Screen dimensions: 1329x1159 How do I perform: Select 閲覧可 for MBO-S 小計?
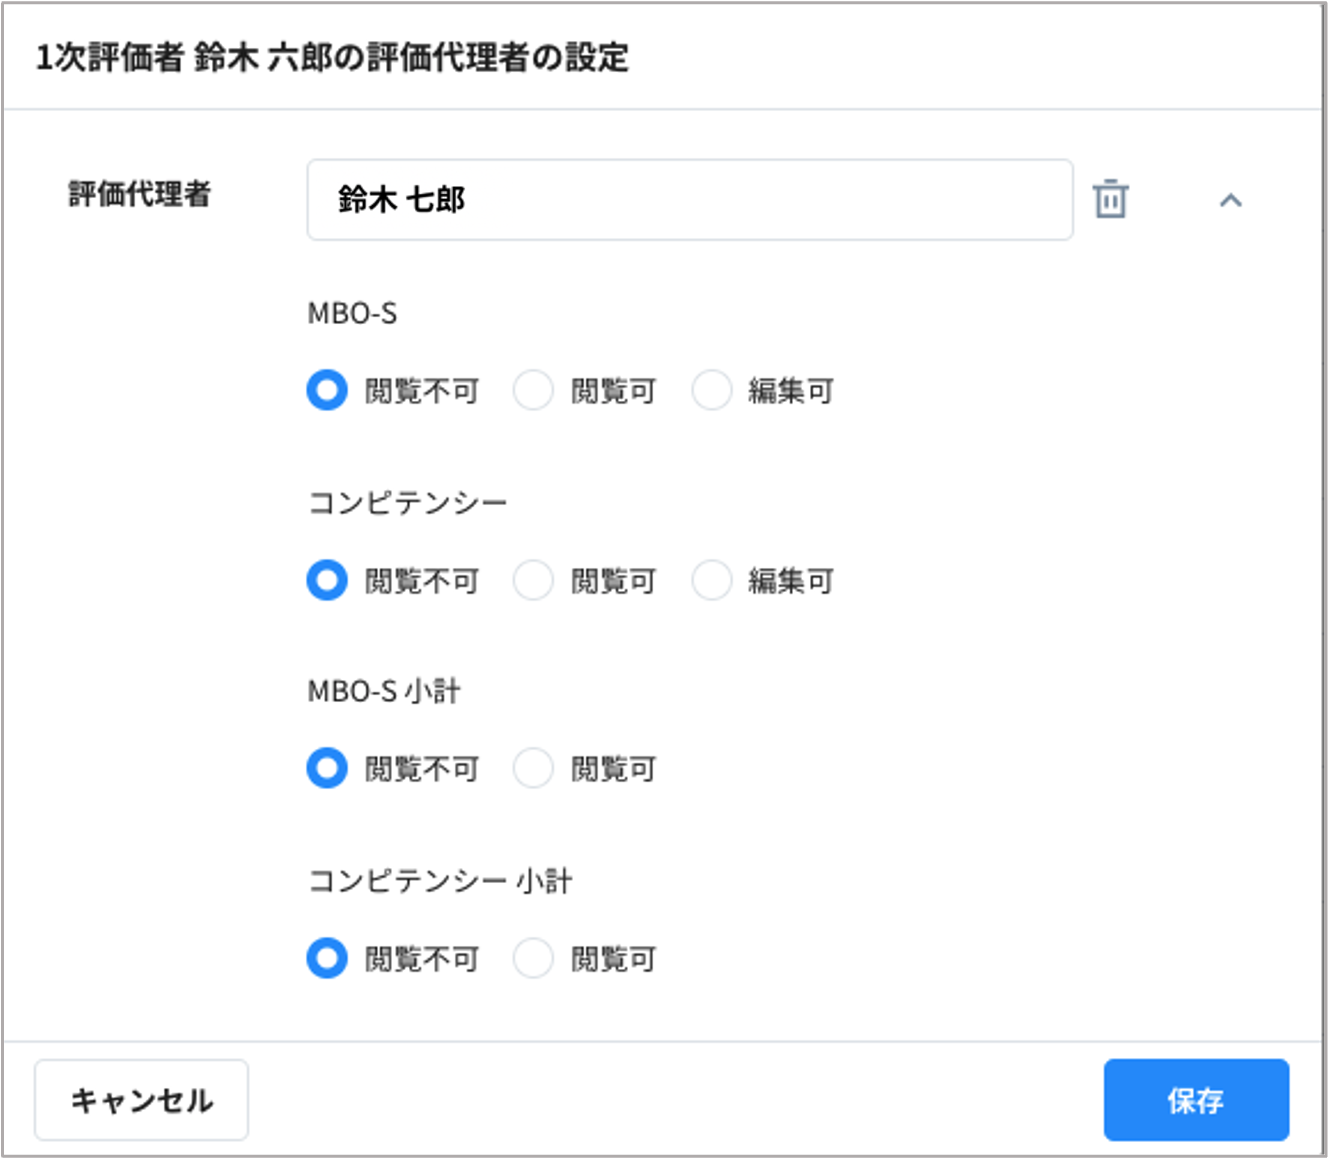[x=533, y=768]
